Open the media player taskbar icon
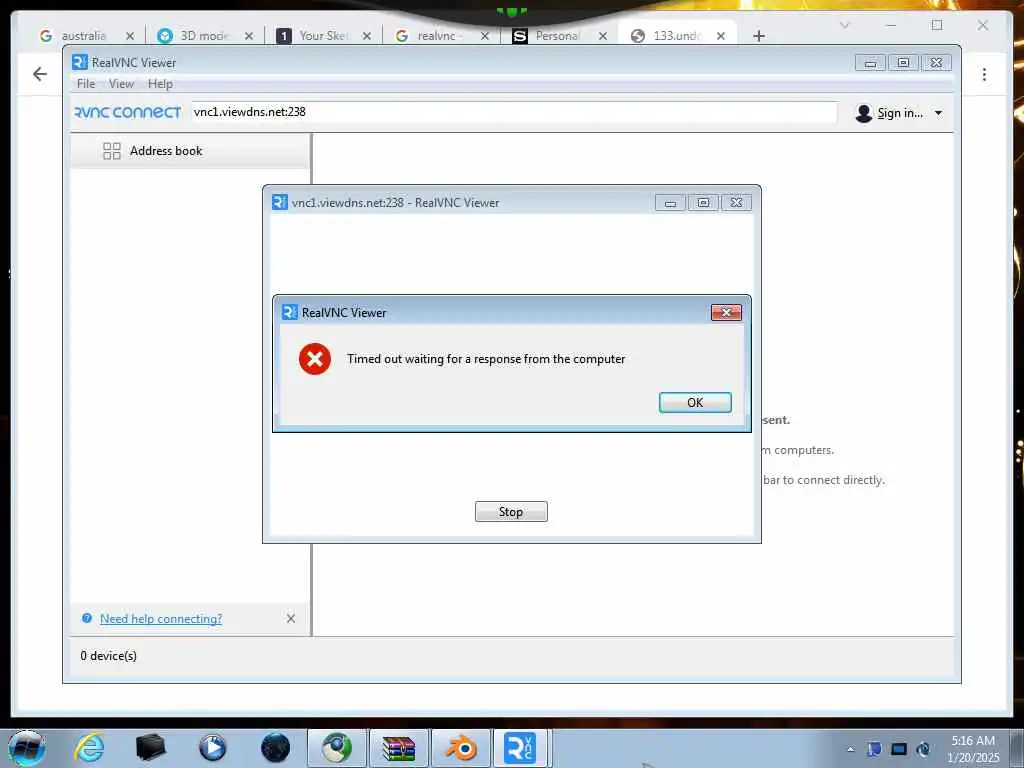This screenshot has height=768, width=1024. coord(212,748)
